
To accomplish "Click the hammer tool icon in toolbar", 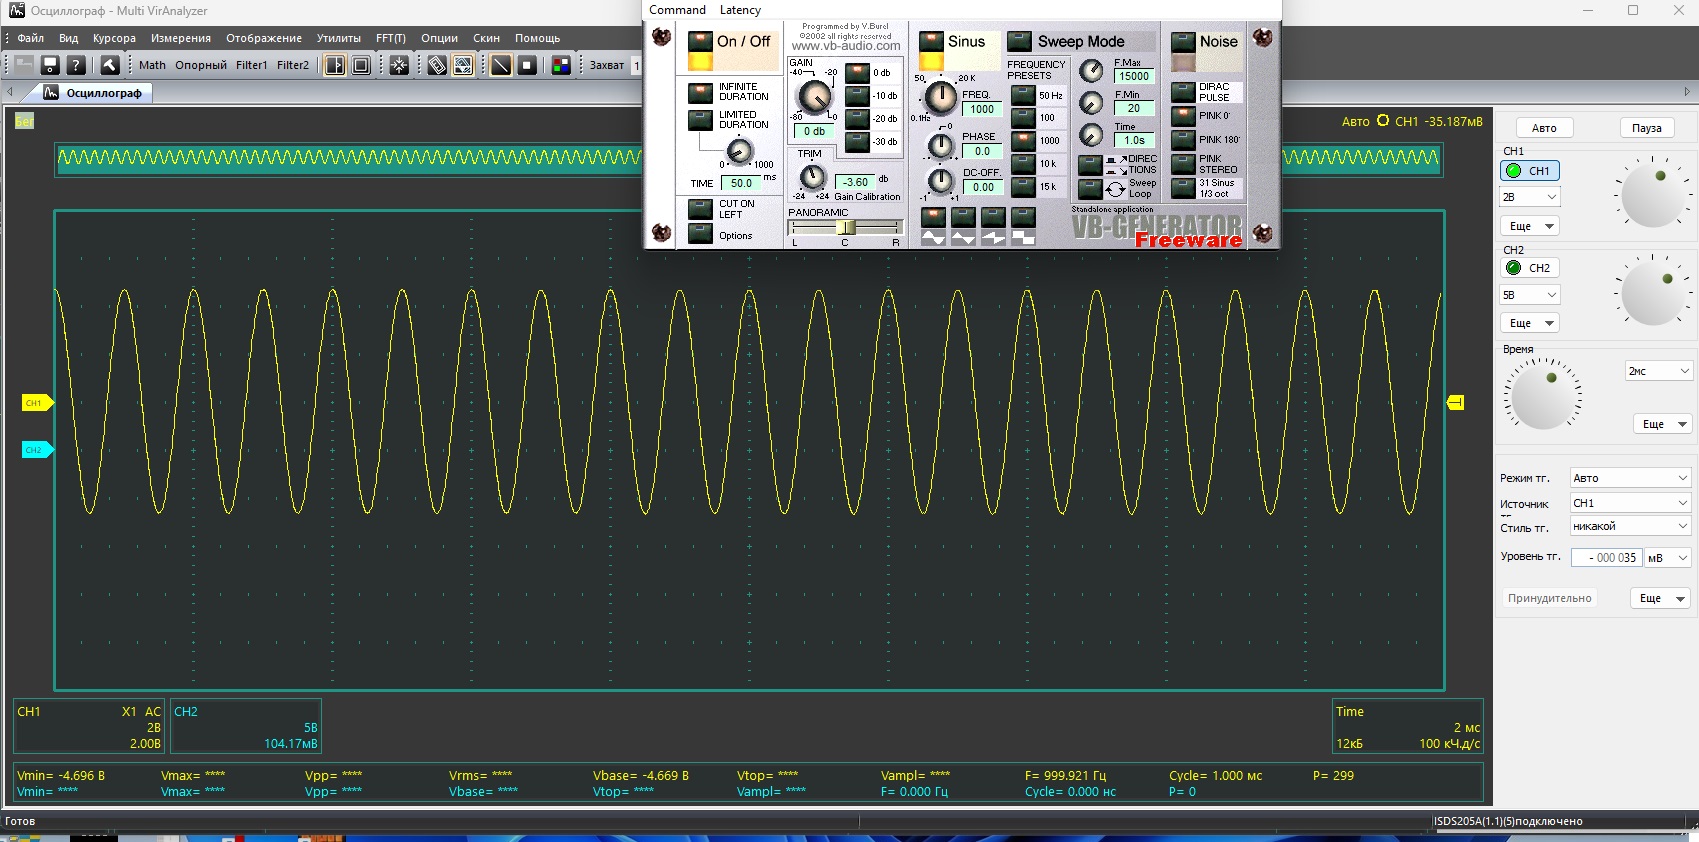I will (110, 65).
